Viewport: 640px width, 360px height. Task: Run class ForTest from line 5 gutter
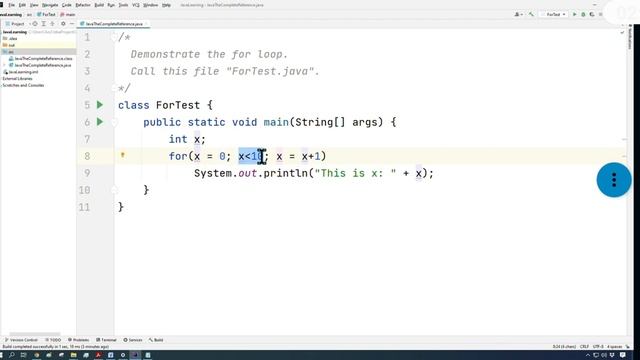100,105
